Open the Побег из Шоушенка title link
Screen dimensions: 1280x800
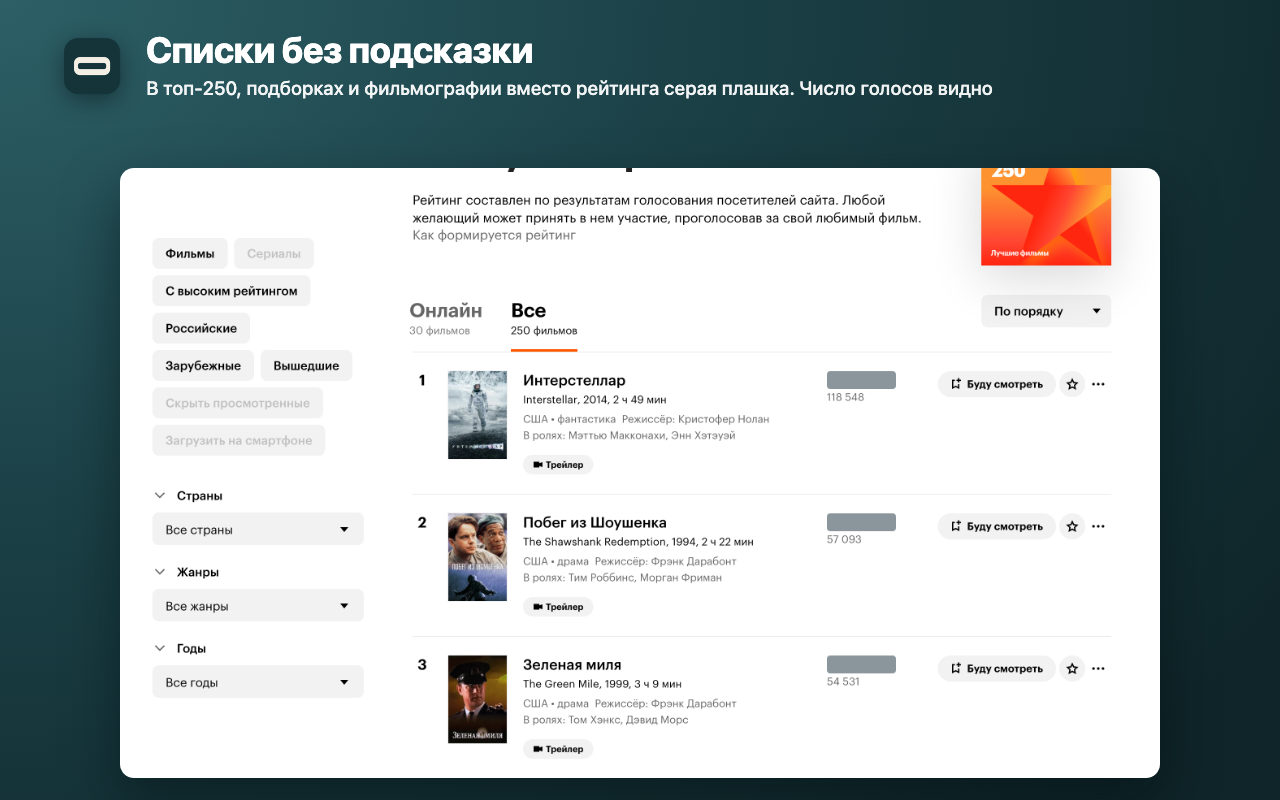click(x=595, y=522)
